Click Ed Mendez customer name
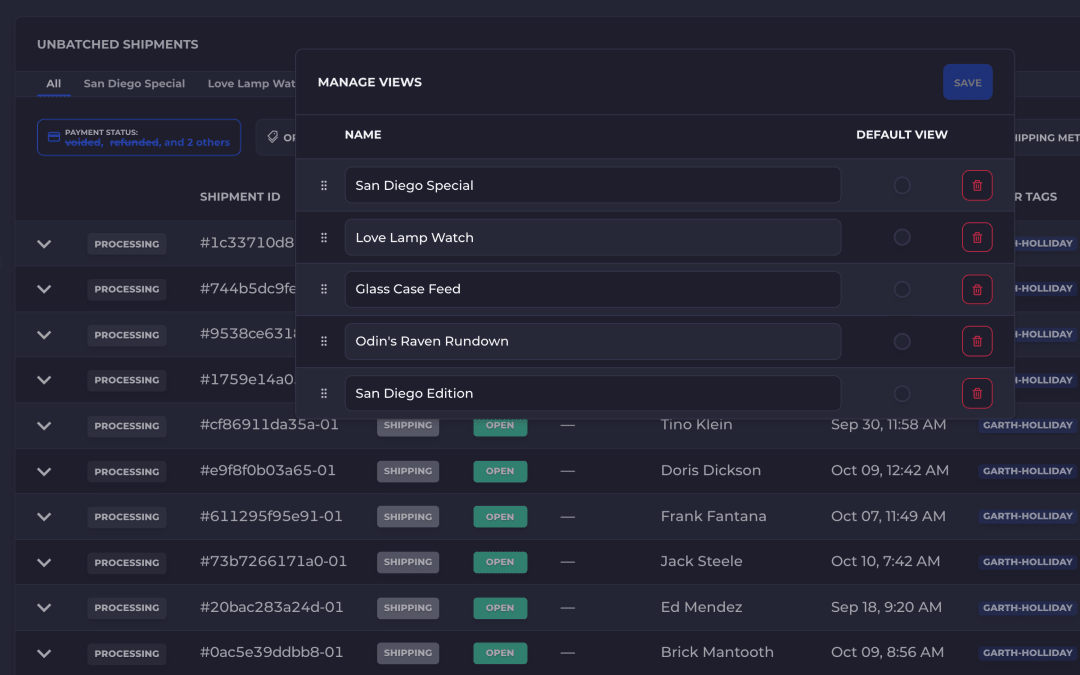Image resolution: width=1080 pixels, height=675 pixels. click(x=701, y=607)
